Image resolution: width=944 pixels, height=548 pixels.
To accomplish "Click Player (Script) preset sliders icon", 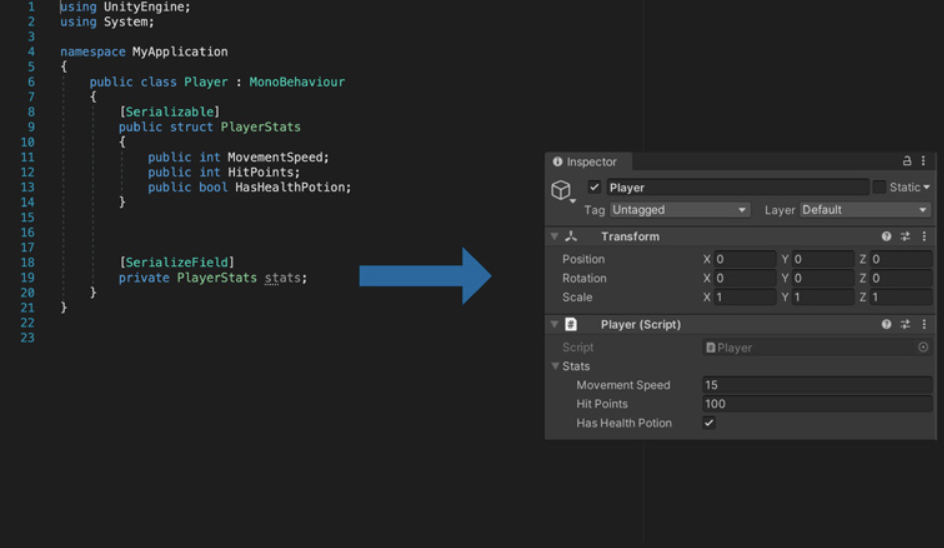I will point(905,324).
